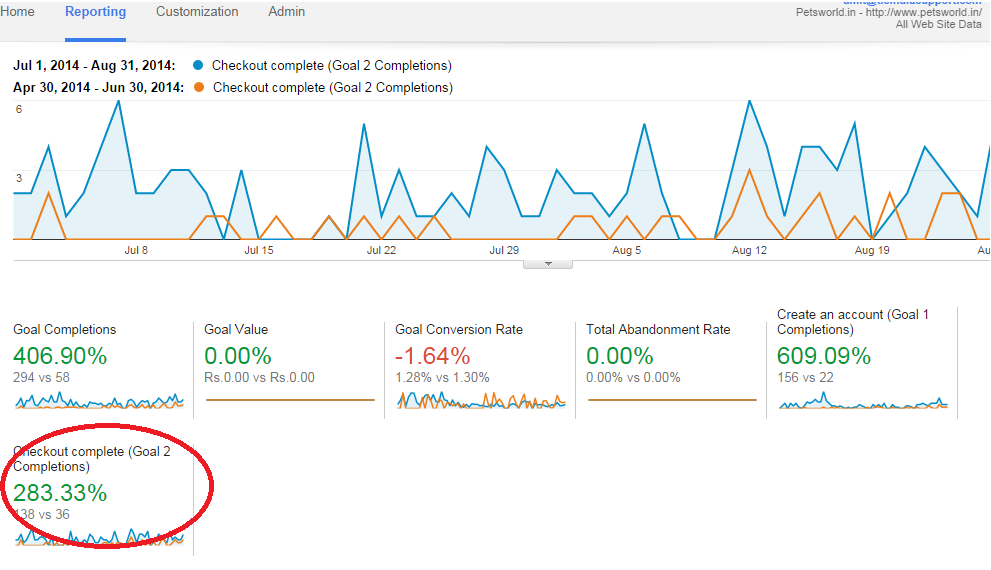
Task: Click the '294 vs 58' comparison text
Action: [x=41, y=377]
